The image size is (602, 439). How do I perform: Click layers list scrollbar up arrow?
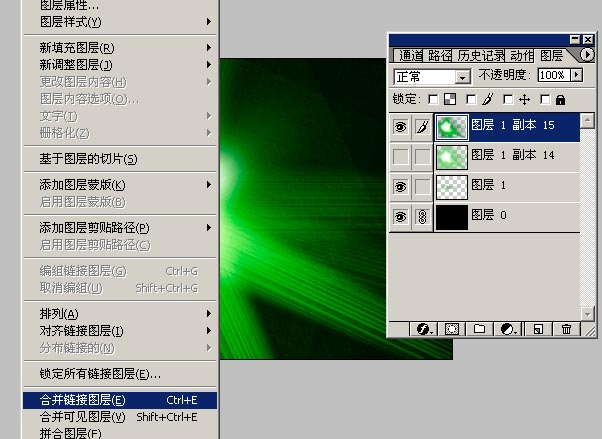coord(587,121)
